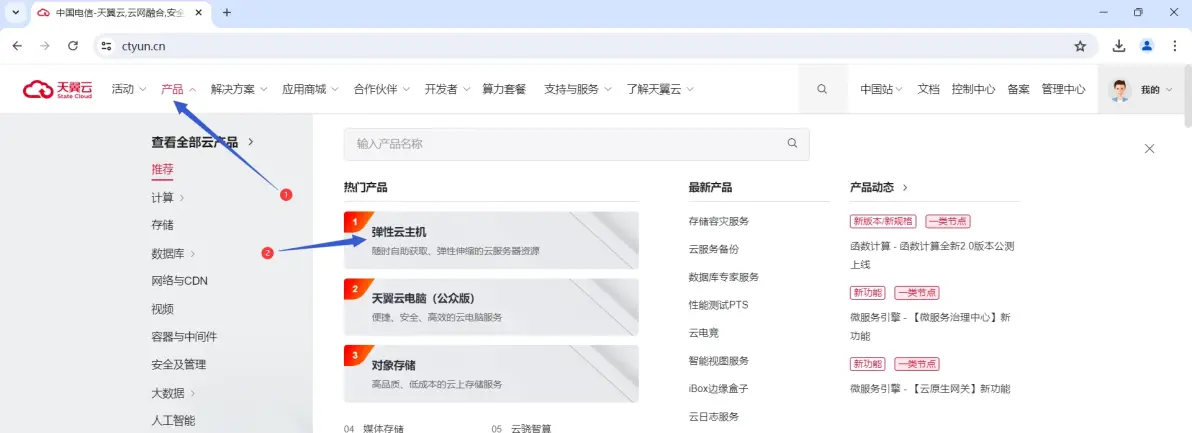Open Chrome three-dot menu

pyautogui.click(x=1174, y=46)
